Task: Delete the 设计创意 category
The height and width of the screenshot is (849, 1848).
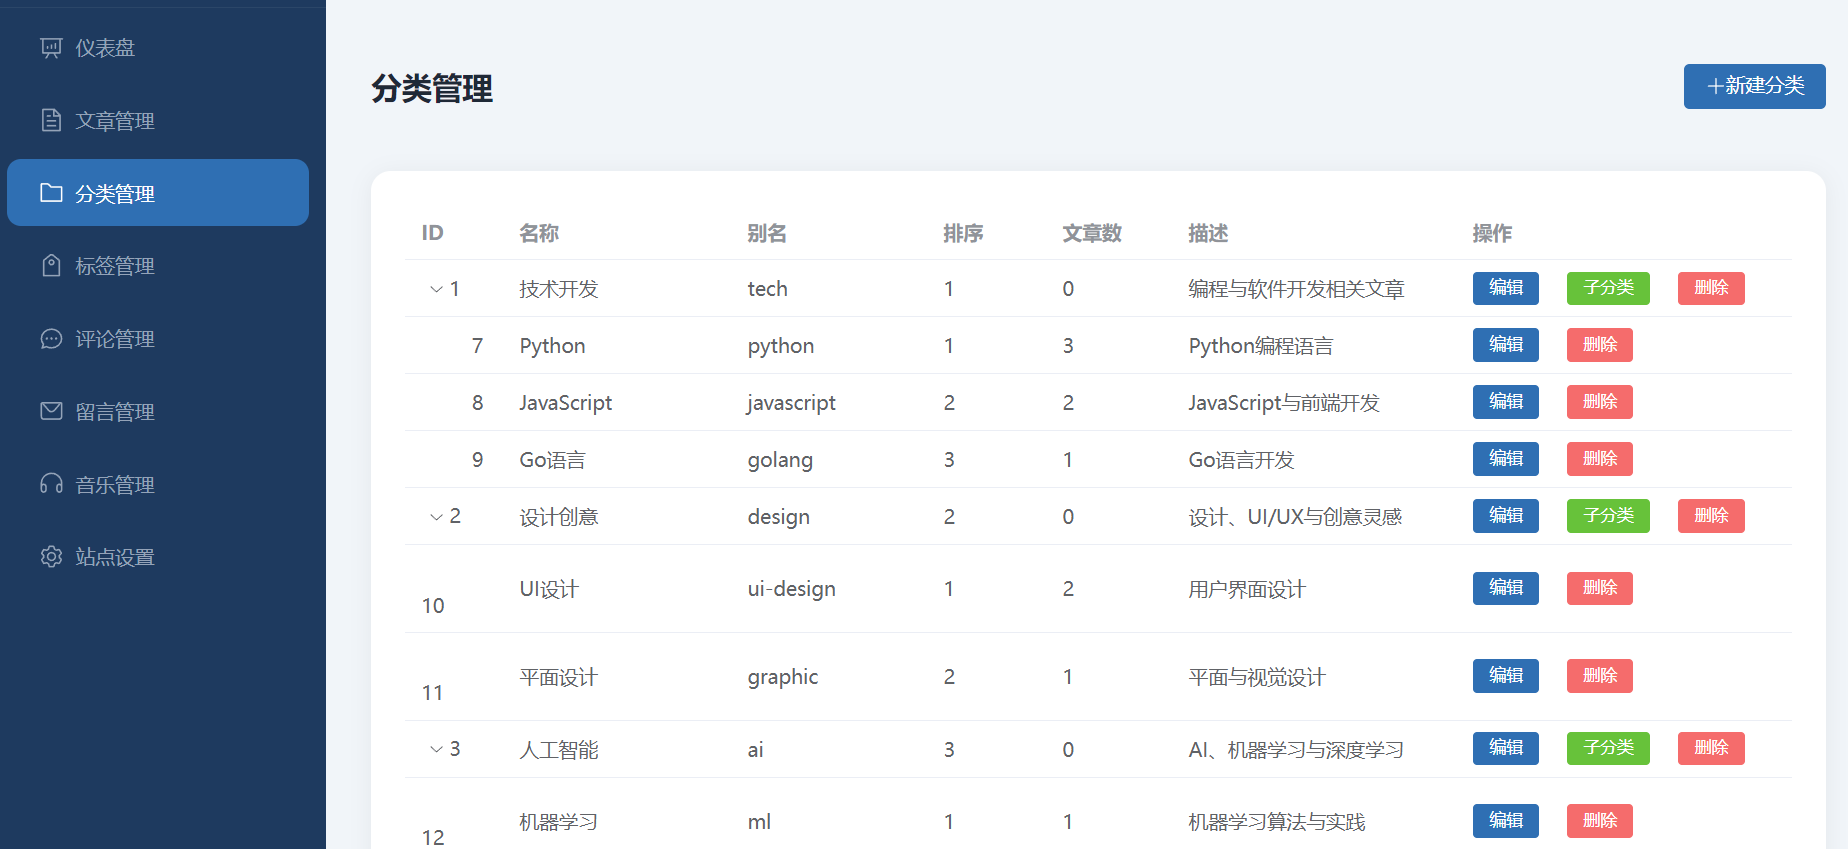Action: pos(1711,516)
